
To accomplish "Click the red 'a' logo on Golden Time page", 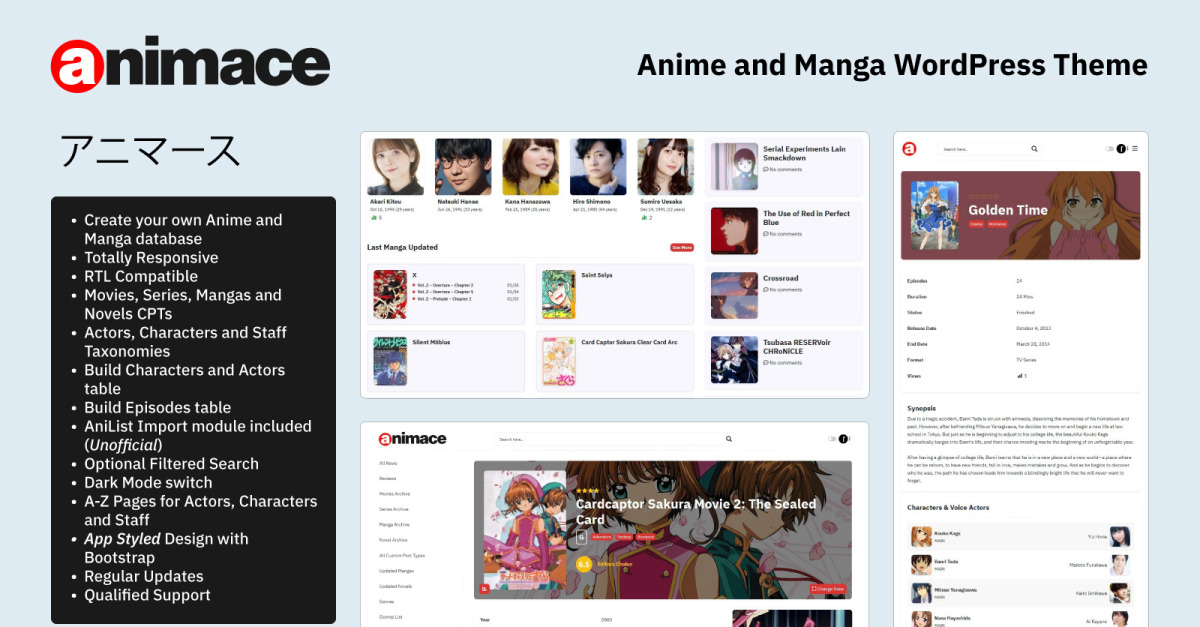I will point(909,149).
